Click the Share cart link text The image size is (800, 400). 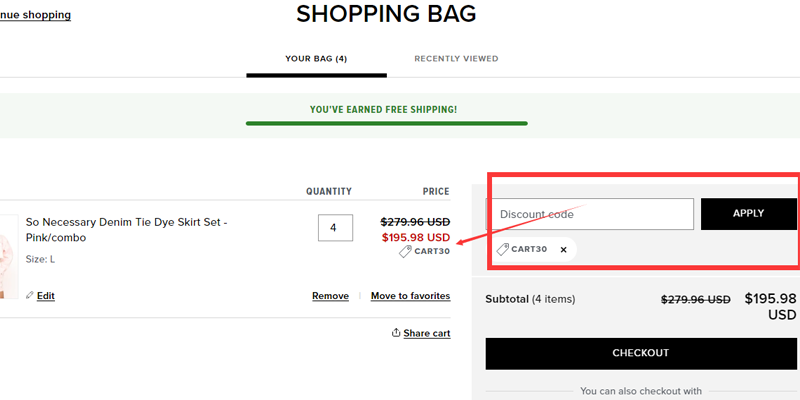coord(427,333)
